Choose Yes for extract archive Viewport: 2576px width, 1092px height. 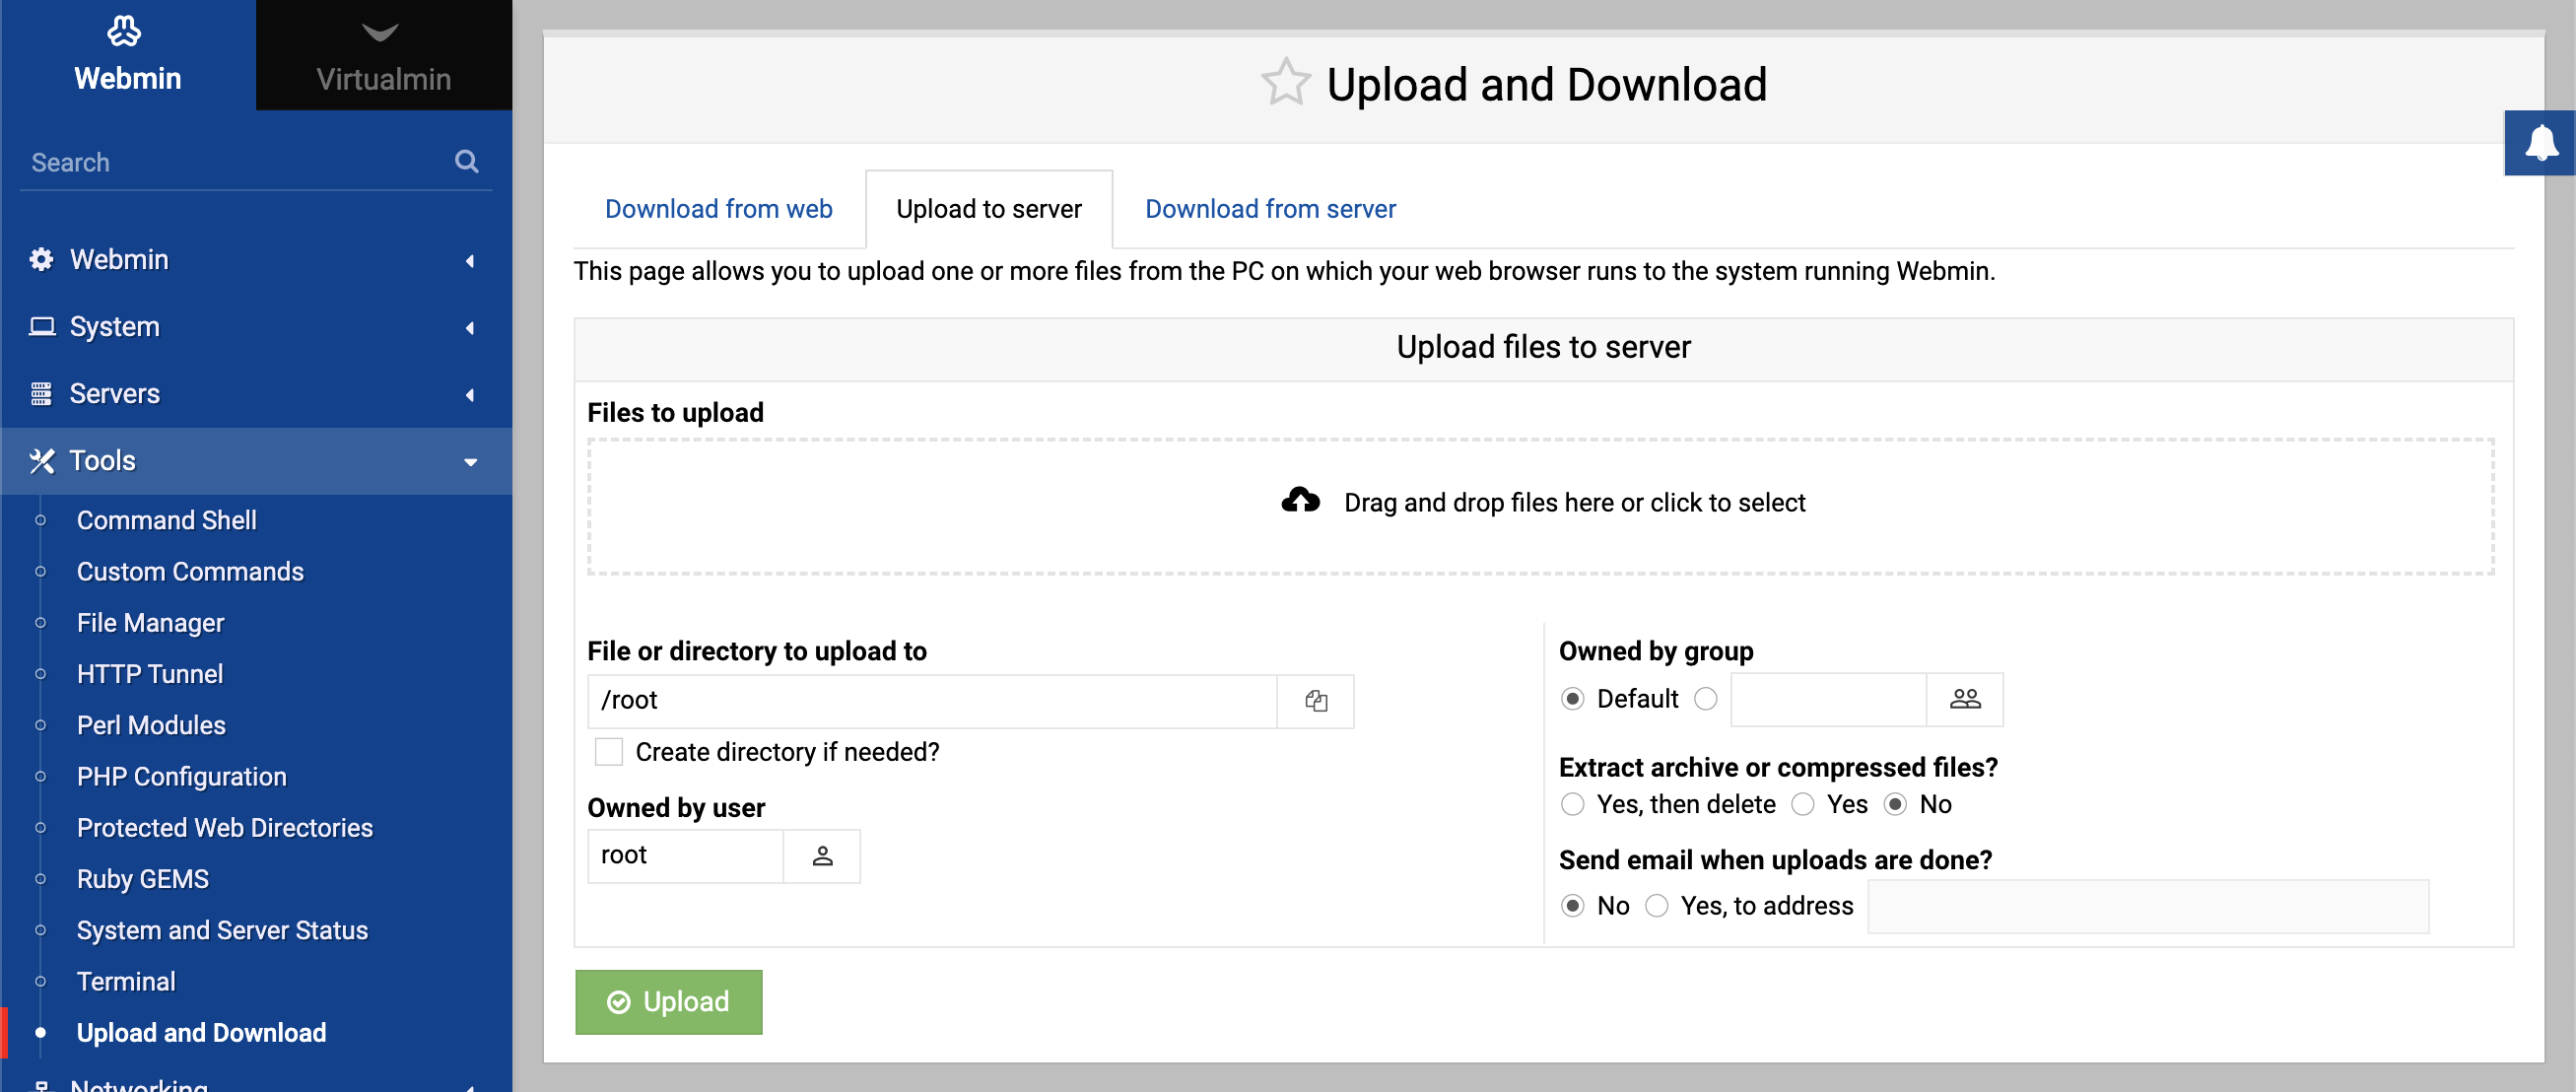(1802, 803)
